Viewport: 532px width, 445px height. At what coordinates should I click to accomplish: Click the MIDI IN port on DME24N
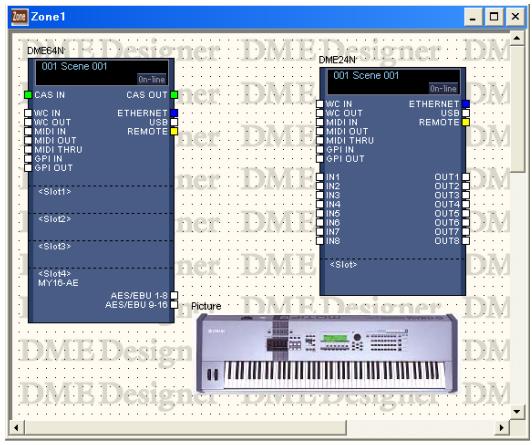tap(320, 122)
